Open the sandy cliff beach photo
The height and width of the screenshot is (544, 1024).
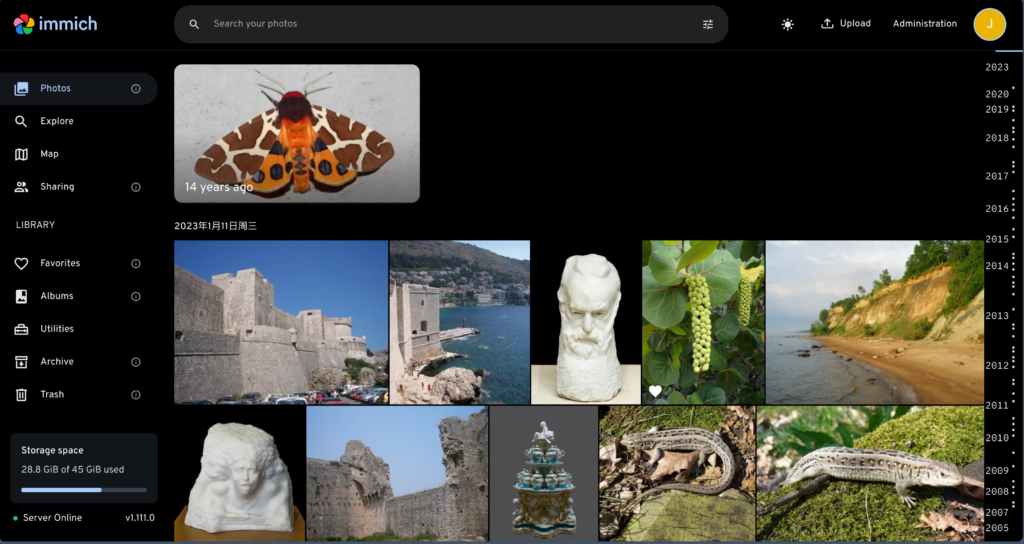click(874, 322)
